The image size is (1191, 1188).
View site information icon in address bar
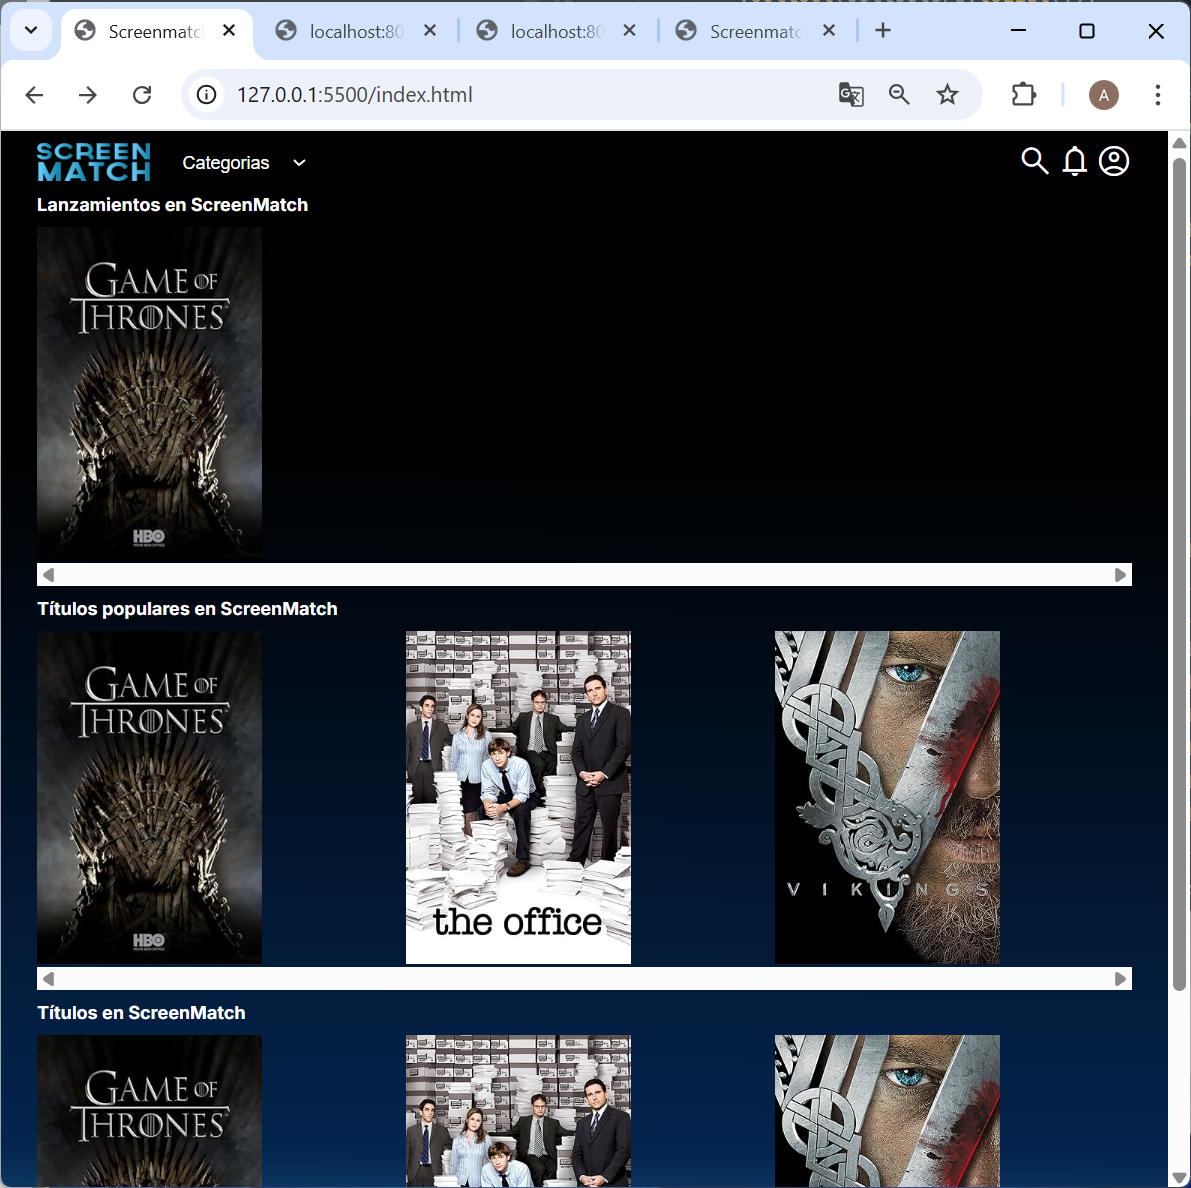[207, 95]
